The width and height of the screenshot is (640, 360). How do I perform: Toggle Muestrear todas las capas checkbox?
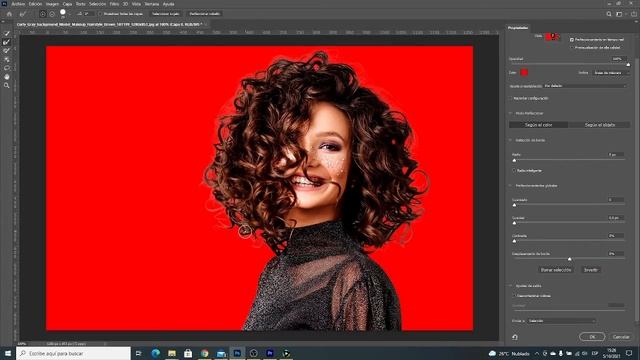pyautogui.click(x=100, y=14)
